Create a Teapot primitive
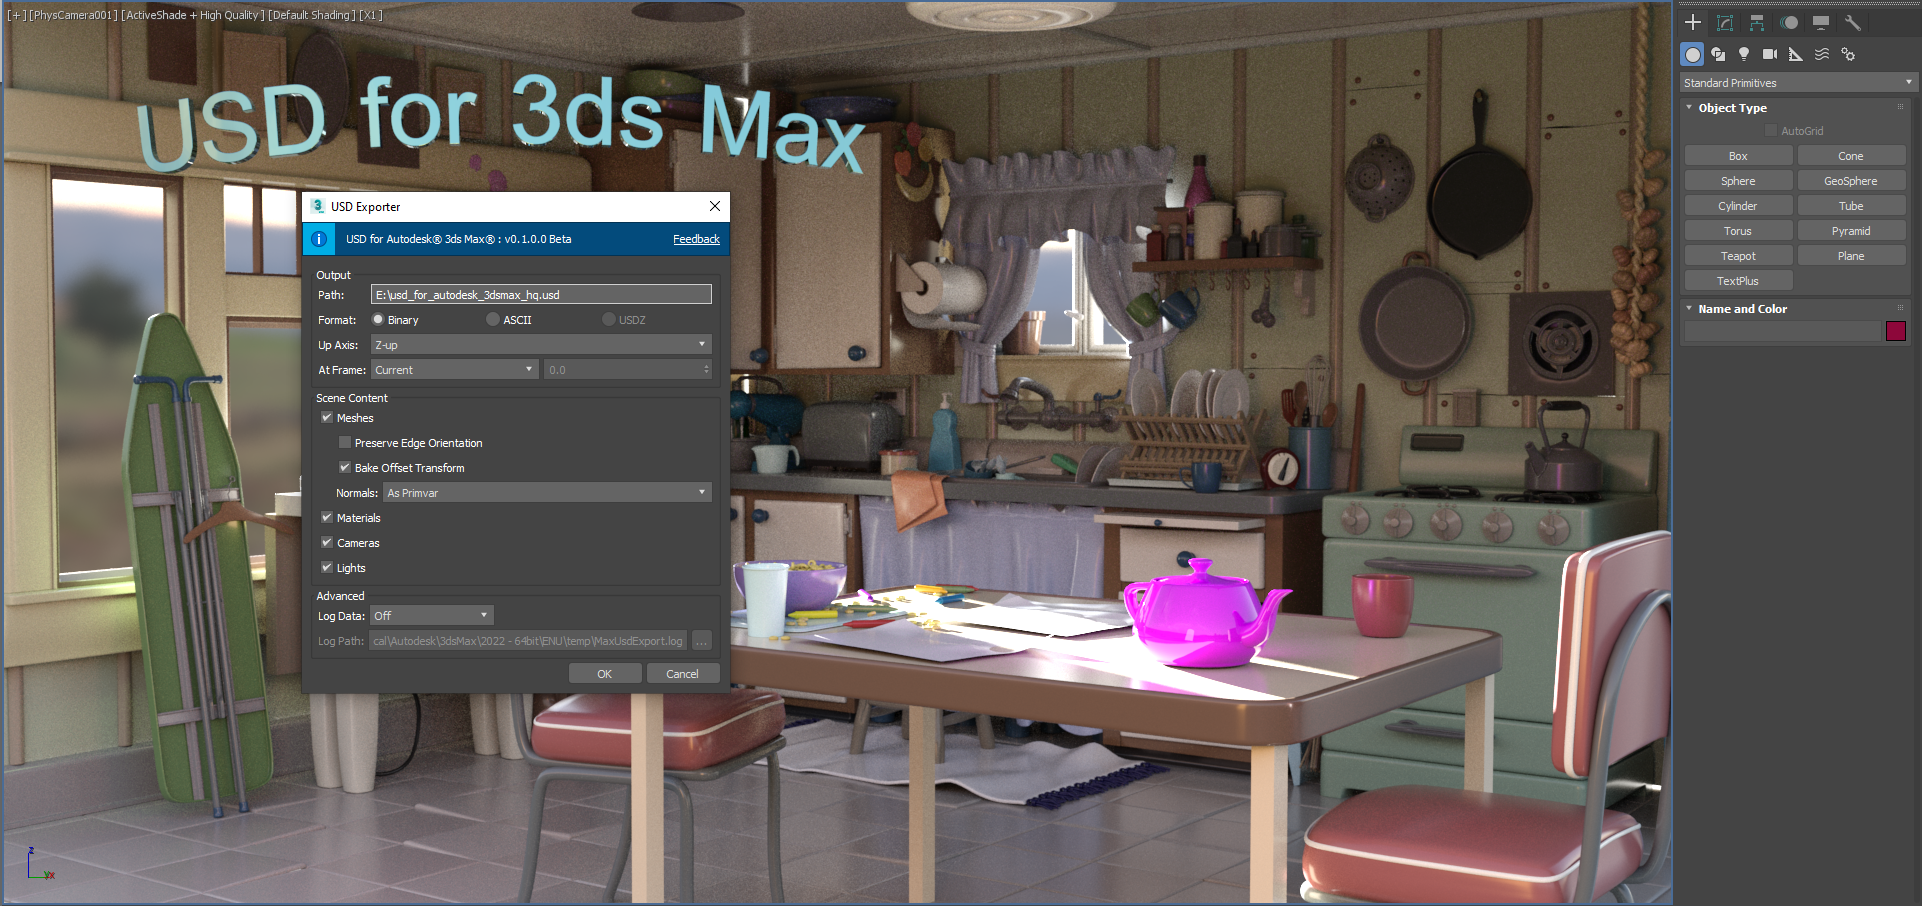This screenshot has width=1922, height=906. point(1738,255)
